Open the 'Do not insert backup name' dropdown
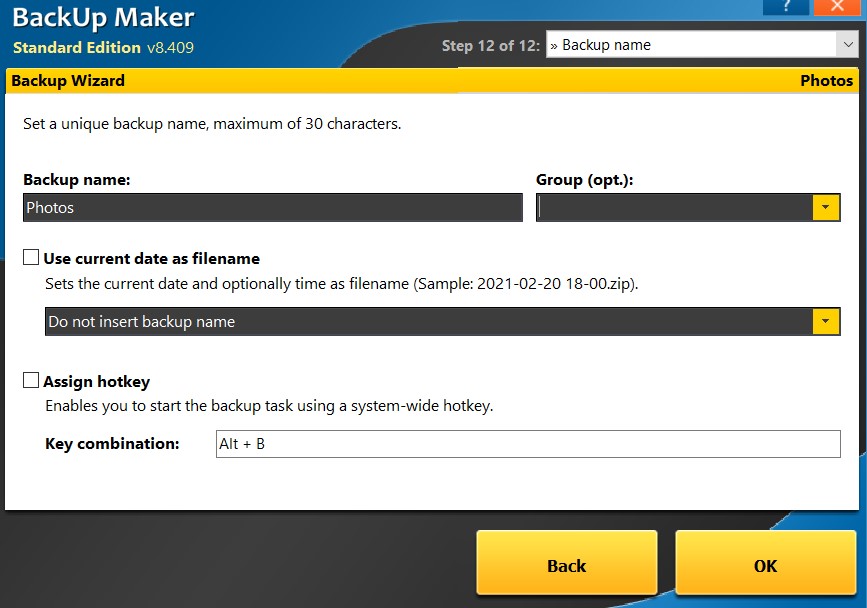The width and height of the screenshot is (867, 608). tap(442, 322)
